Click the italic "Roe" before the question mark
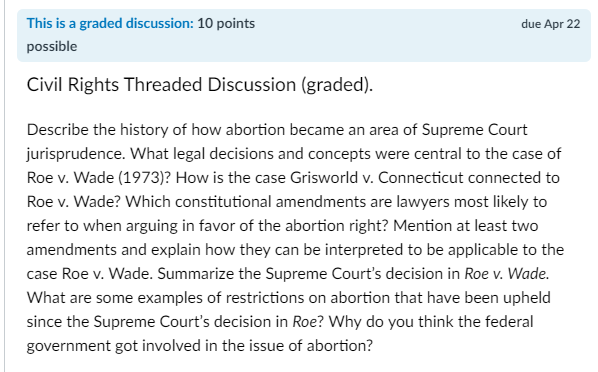 pos(304,322)
